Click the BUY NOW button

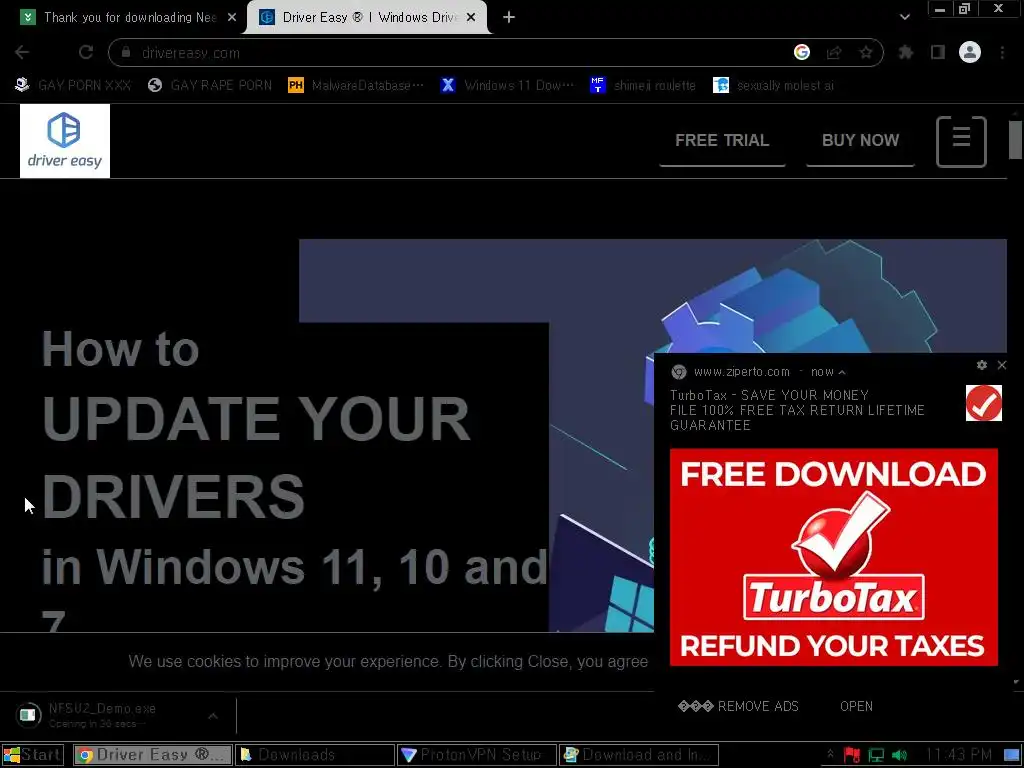(x=860, y=141)
